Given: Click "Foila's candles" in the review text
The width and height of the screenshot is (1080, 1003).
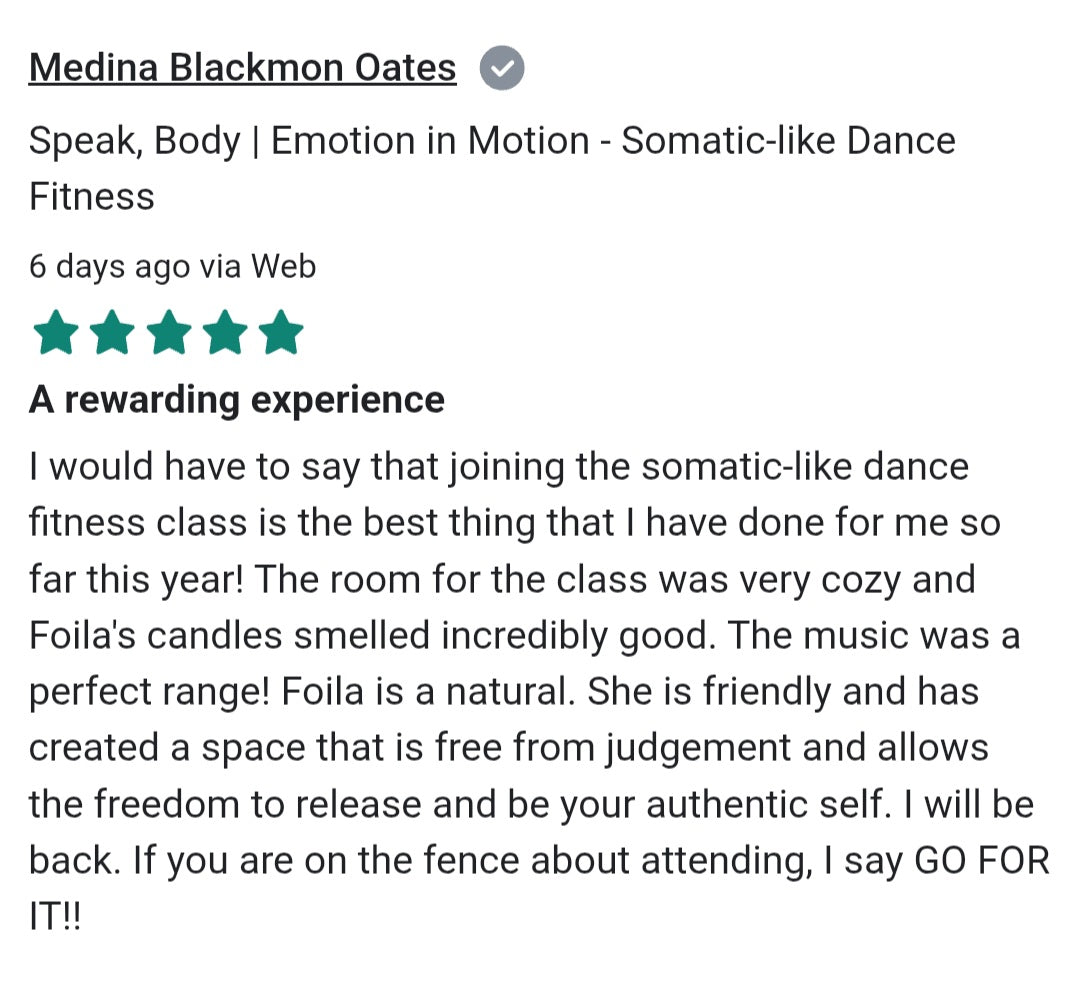Looking at the screenshot, I should (158, 635).
